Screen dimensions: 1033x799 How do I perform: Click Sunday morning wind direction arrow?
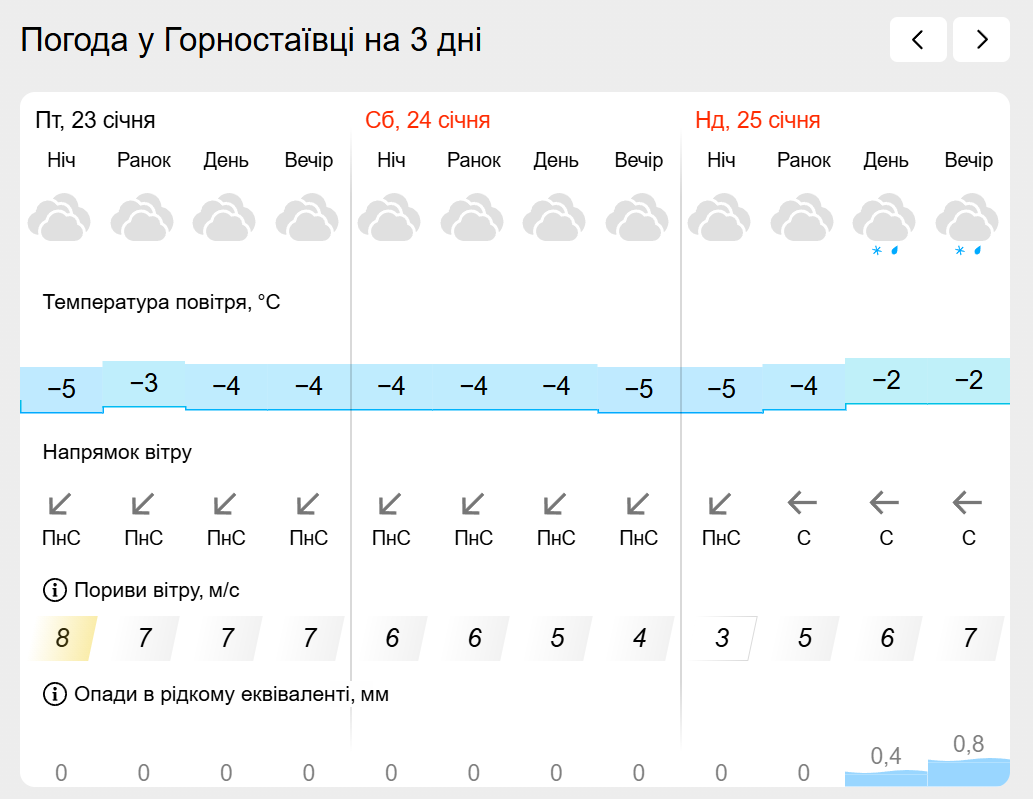(x=803, y=501)
